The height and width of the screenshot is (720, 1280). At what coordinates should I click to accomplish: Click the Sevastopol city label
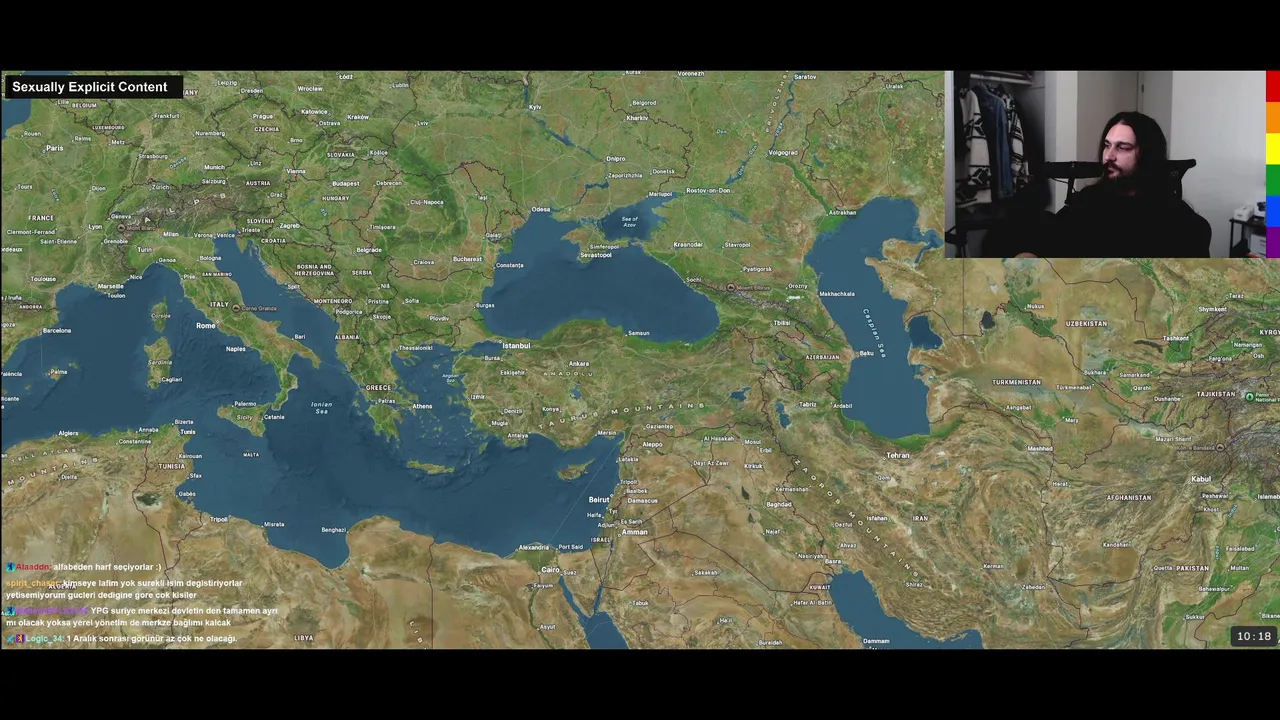coord(596,255)
